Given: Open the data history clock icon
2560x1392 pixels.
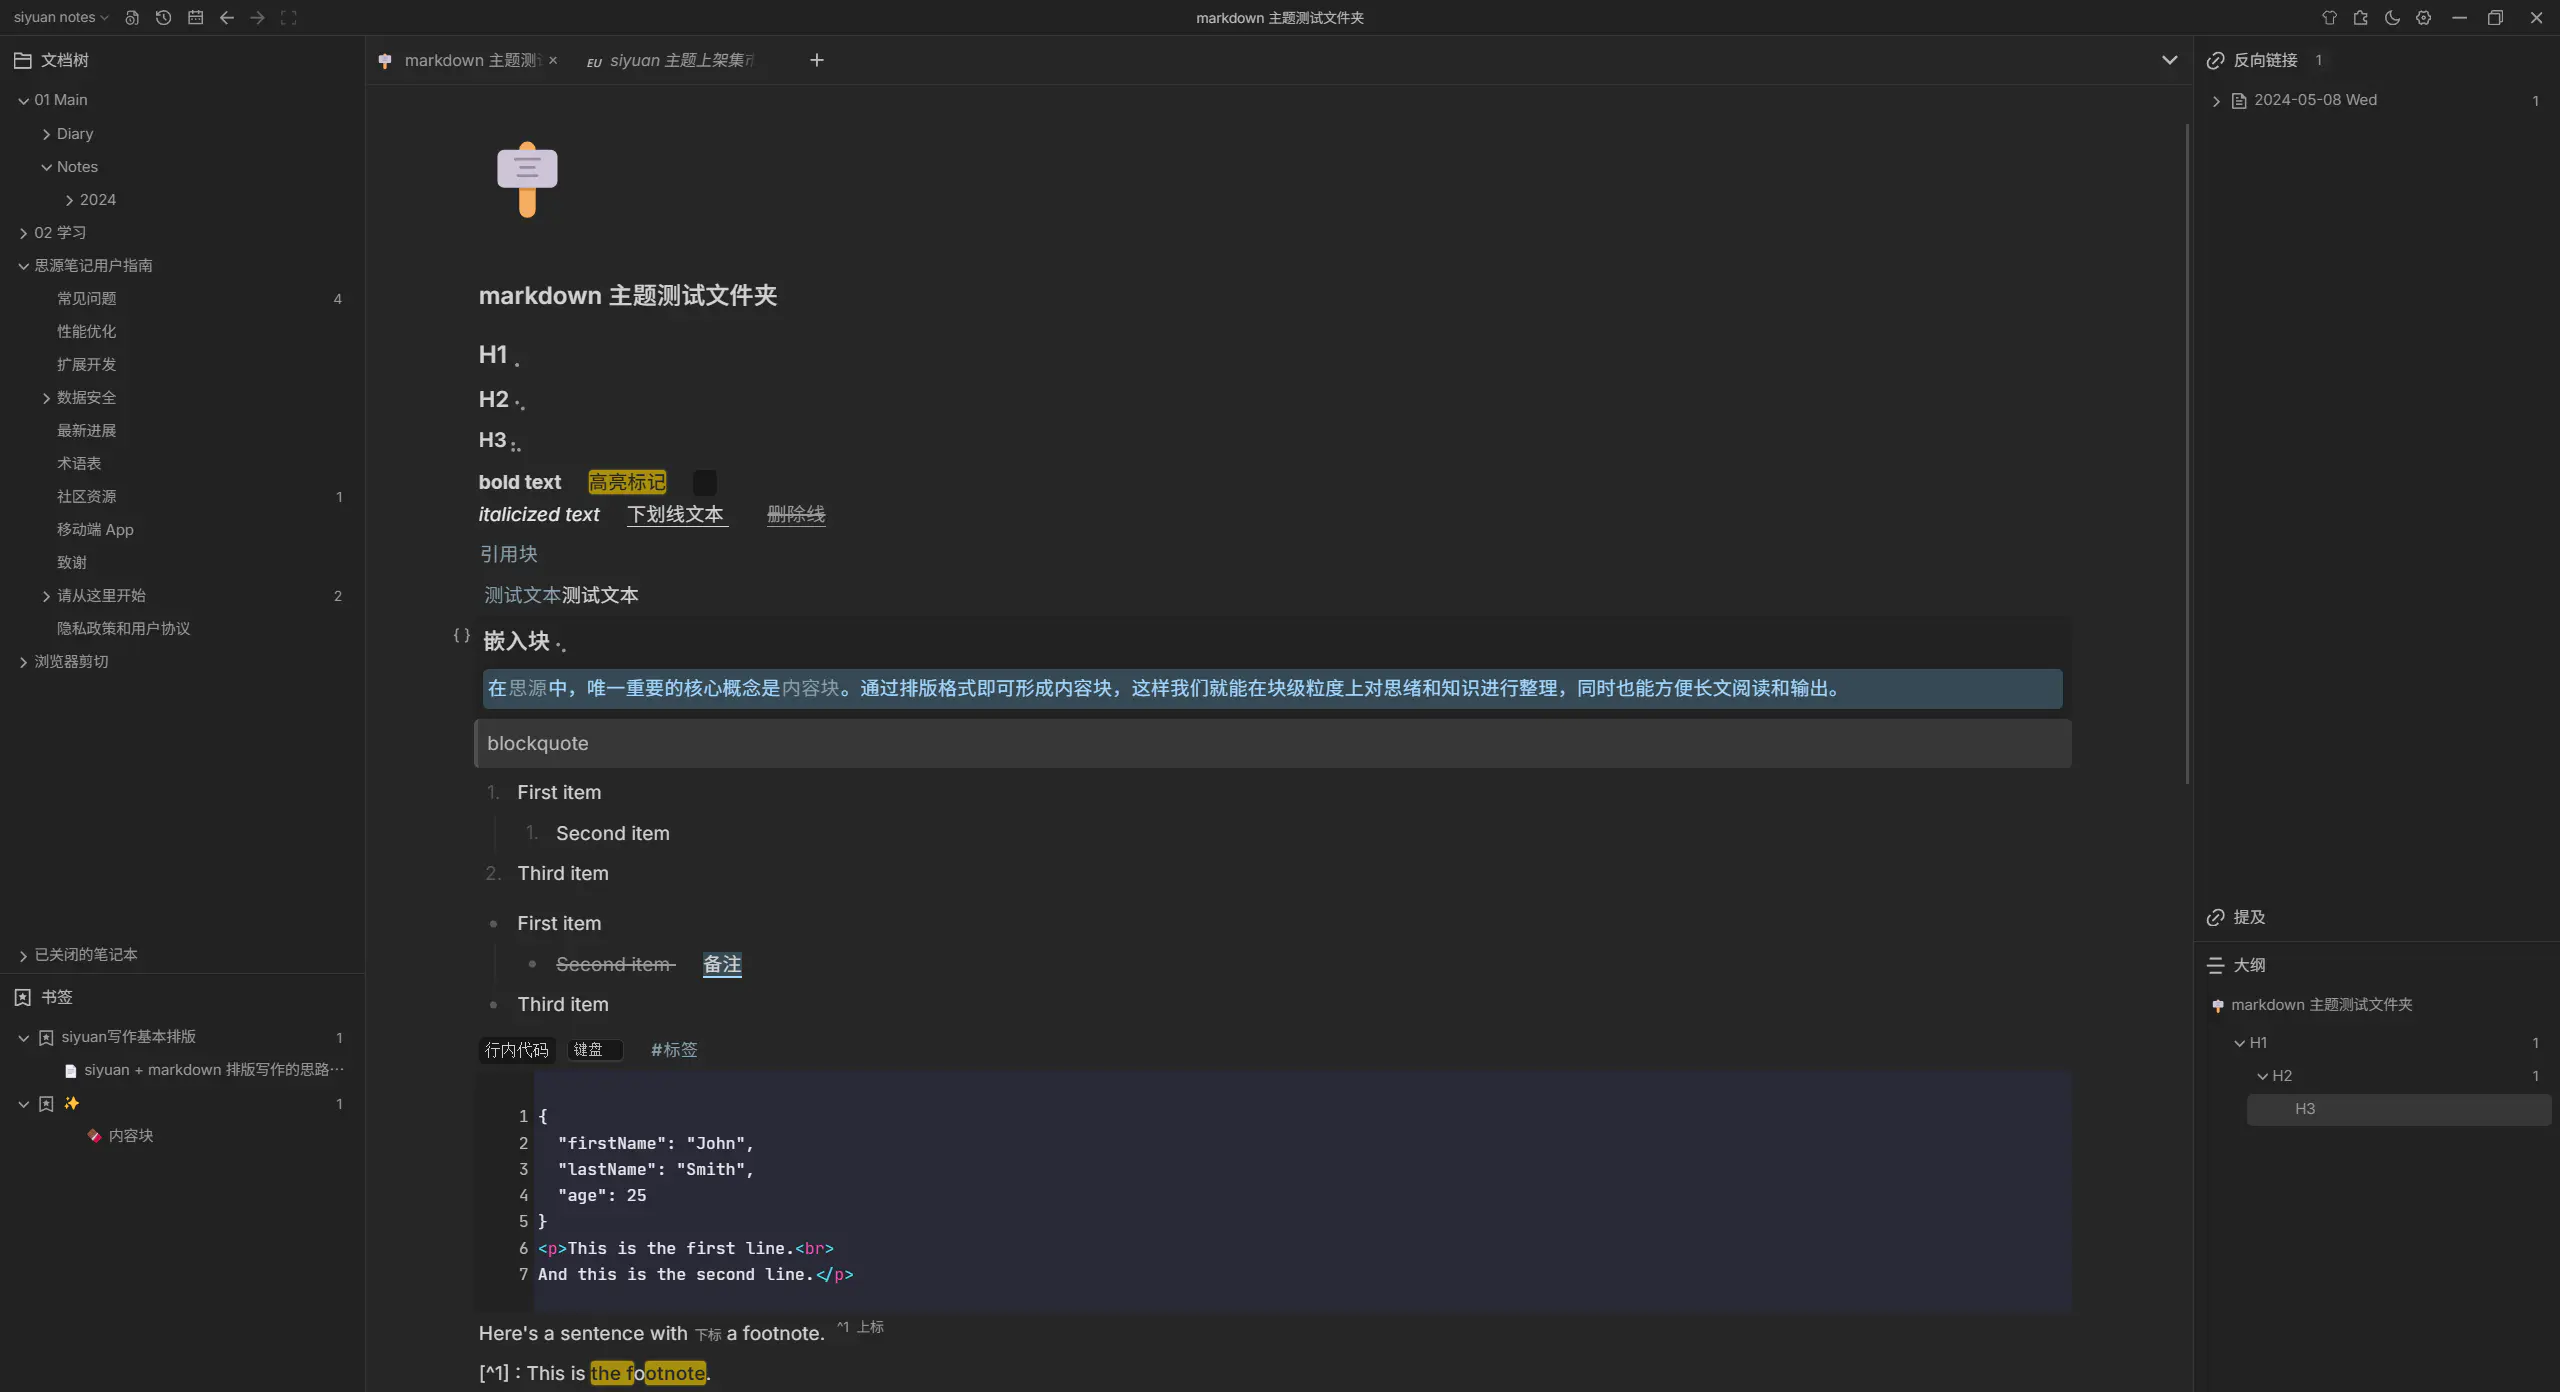Looking at the screenshot, I should tap(163, 18).
